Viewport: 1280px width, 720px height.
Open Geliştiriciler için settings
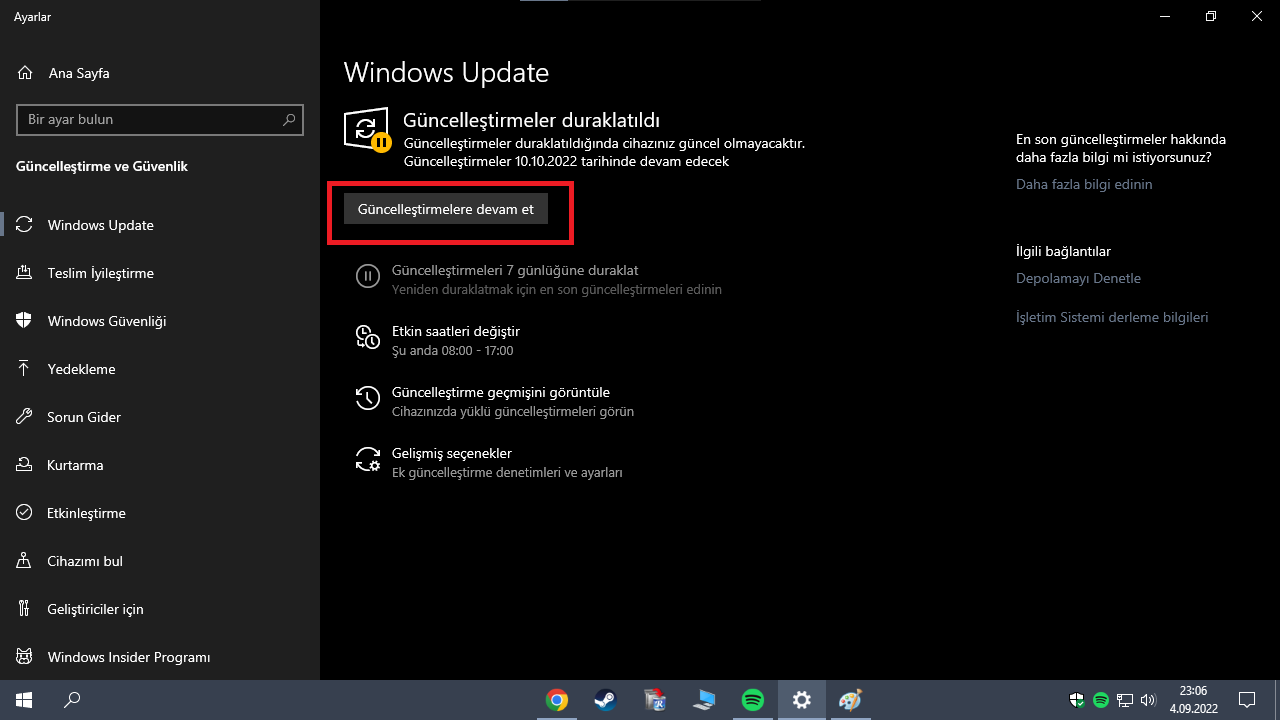(160, 609)
